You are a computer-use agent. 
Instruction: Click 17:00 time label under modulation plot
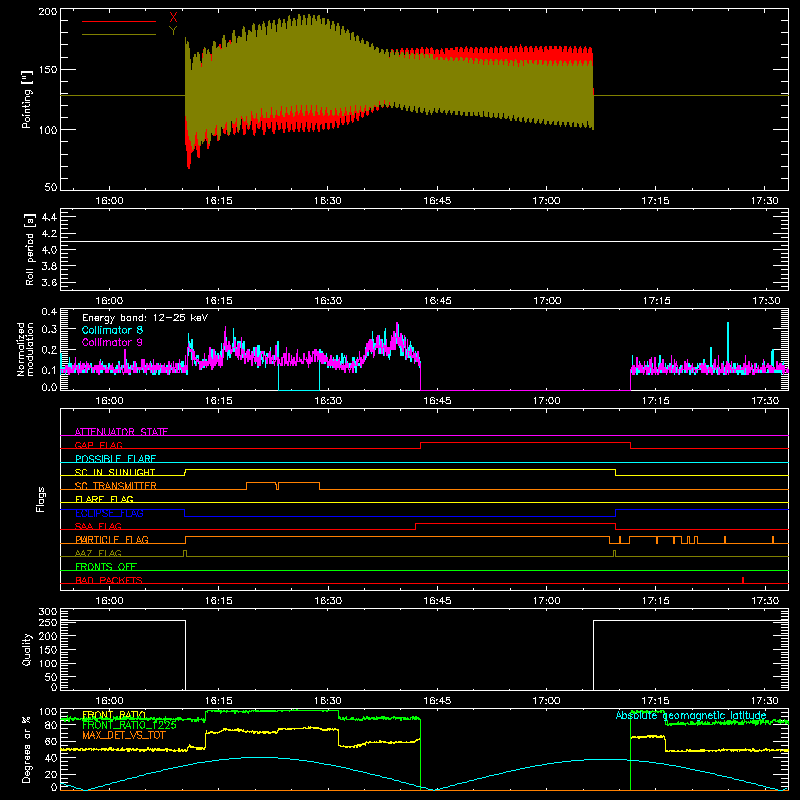pos(546,401)
